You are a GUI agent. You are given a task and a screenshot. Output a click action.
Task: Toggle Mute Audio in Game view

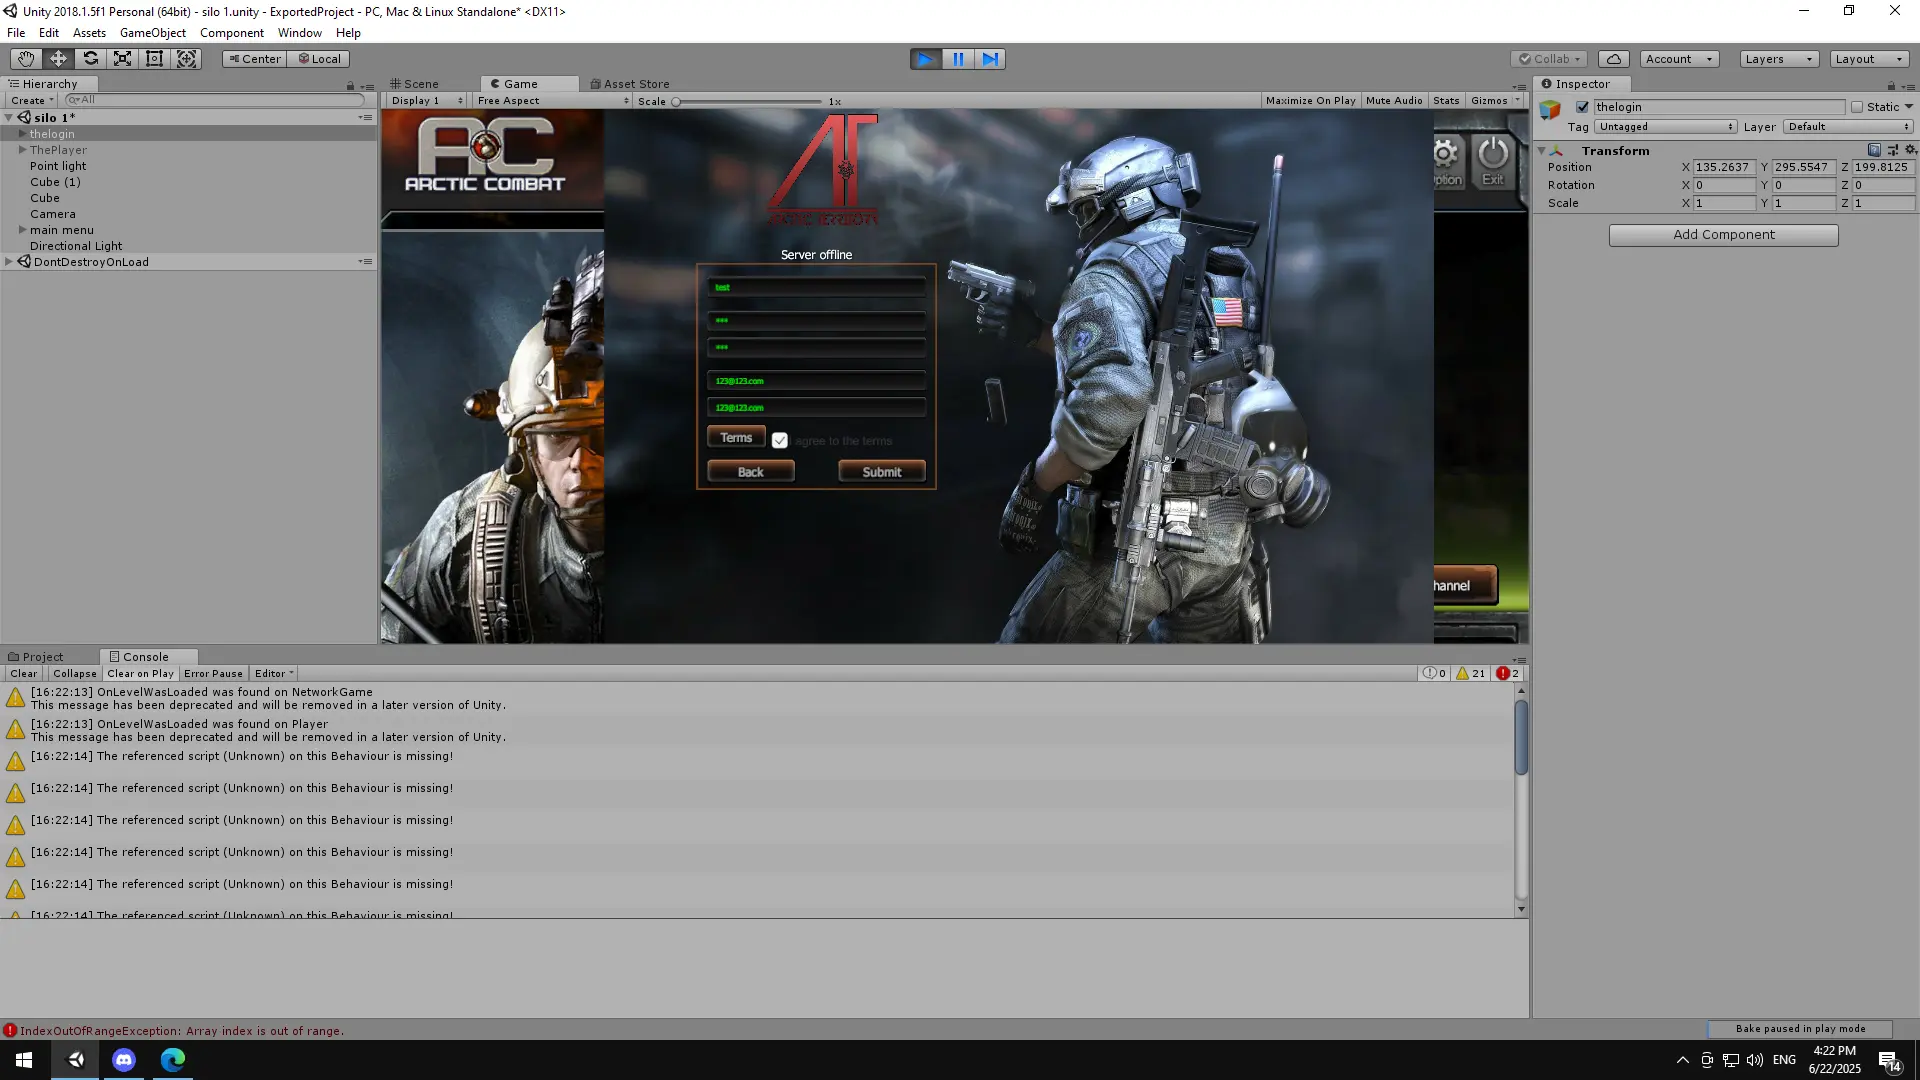pyautogui.click(x=1394, y=101)
